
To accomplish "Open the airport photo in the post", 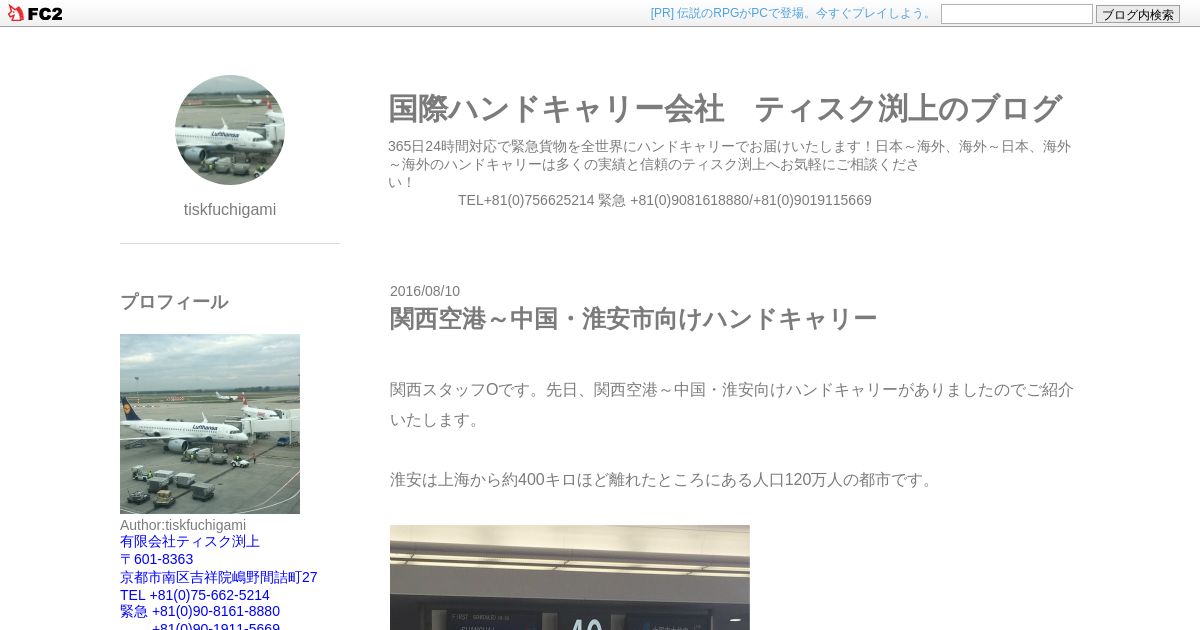I will pyautogui.click(x=570, y=577).
